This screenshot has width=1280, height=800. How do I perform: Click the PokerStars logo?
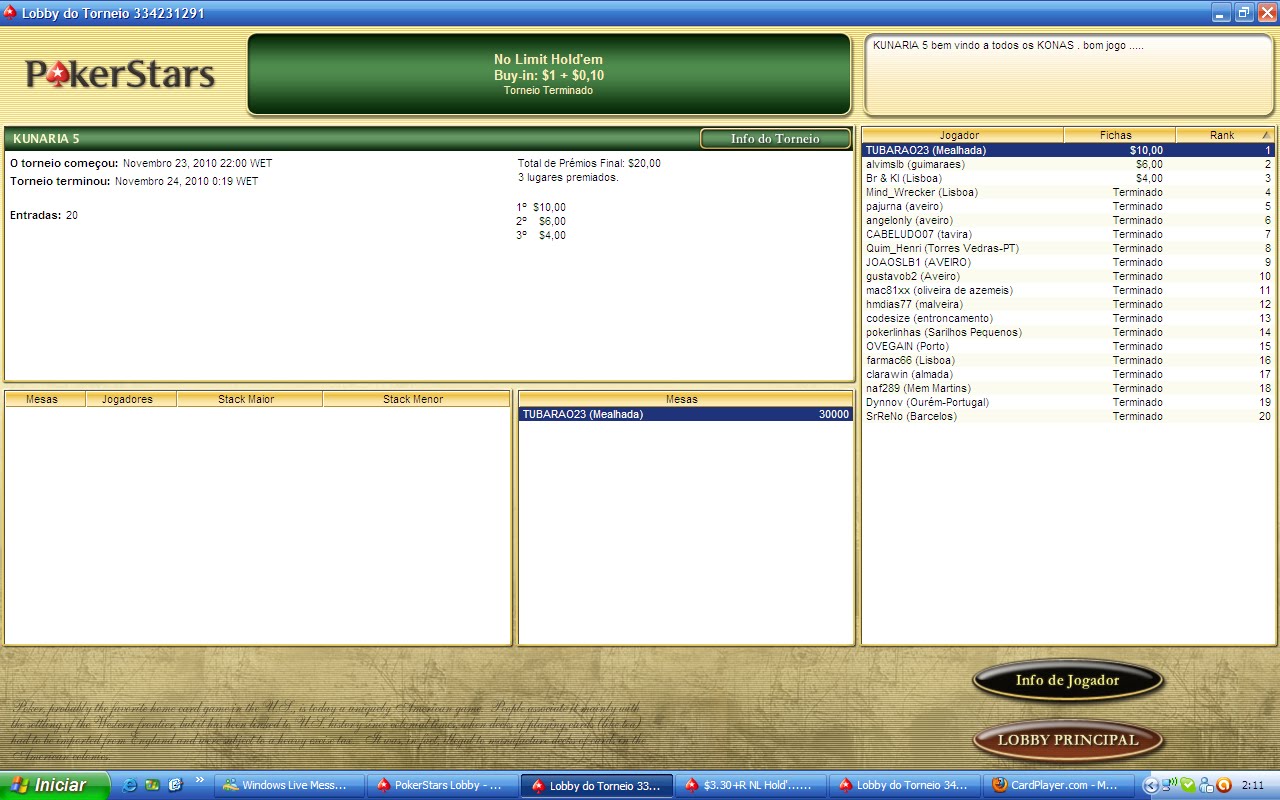tap(120, 74)
